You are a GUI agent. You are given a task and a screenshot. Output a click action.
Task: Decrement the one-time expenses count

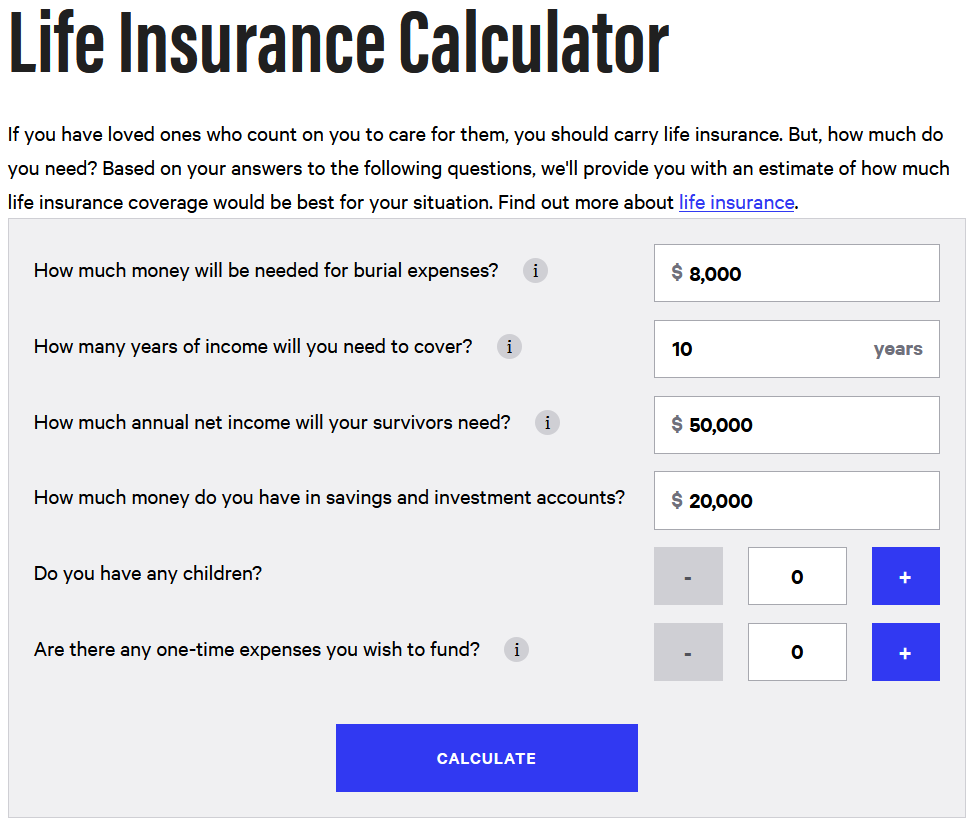pos(688,651)
